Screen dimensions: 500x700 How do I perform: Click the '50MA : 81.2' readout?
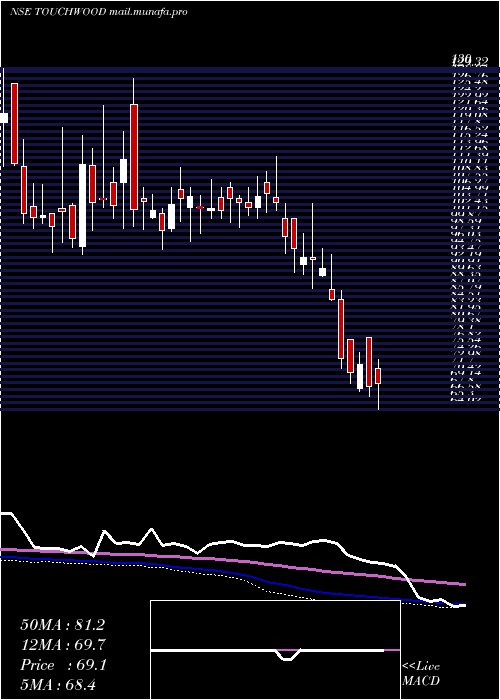tap(63, 625)
